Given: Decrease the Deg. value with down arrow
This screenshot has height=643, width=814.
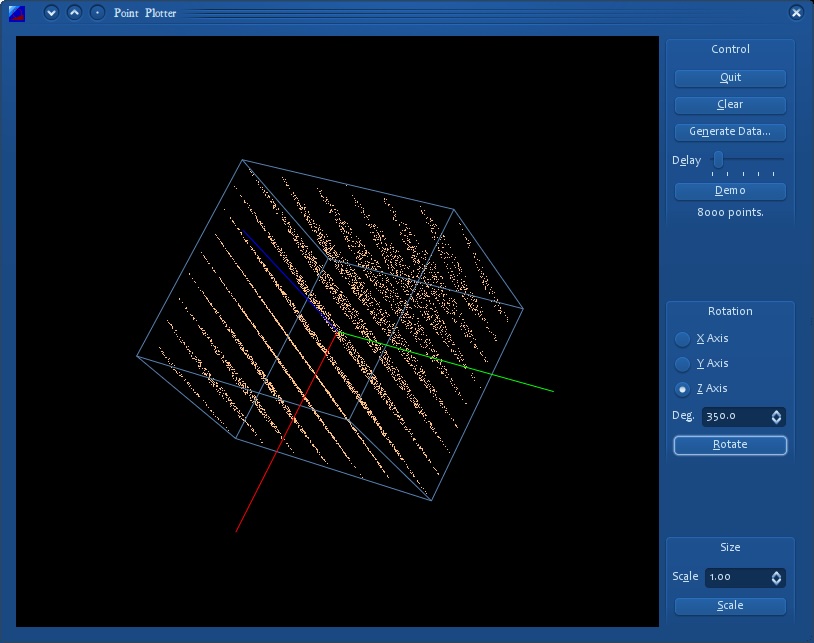Looking at the screenshot, I should pos(776,421).
